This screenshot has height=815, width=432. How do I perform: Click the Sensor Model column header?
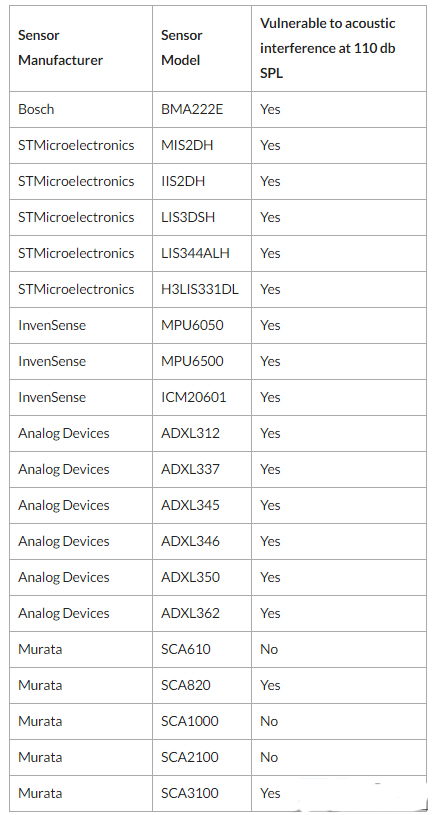click(181, 48)
